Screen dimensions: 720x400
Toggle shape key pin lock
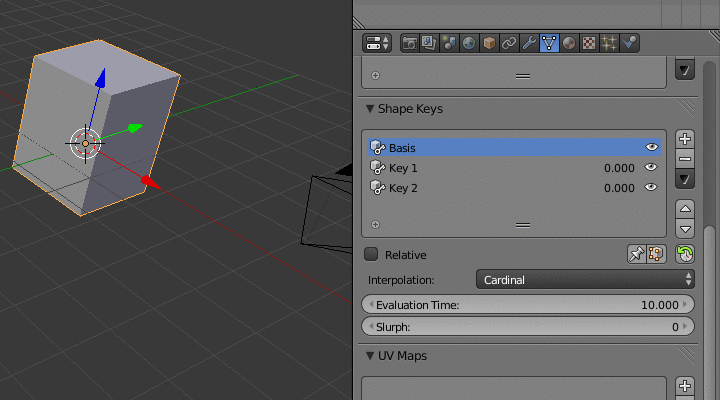pos(637,254)
